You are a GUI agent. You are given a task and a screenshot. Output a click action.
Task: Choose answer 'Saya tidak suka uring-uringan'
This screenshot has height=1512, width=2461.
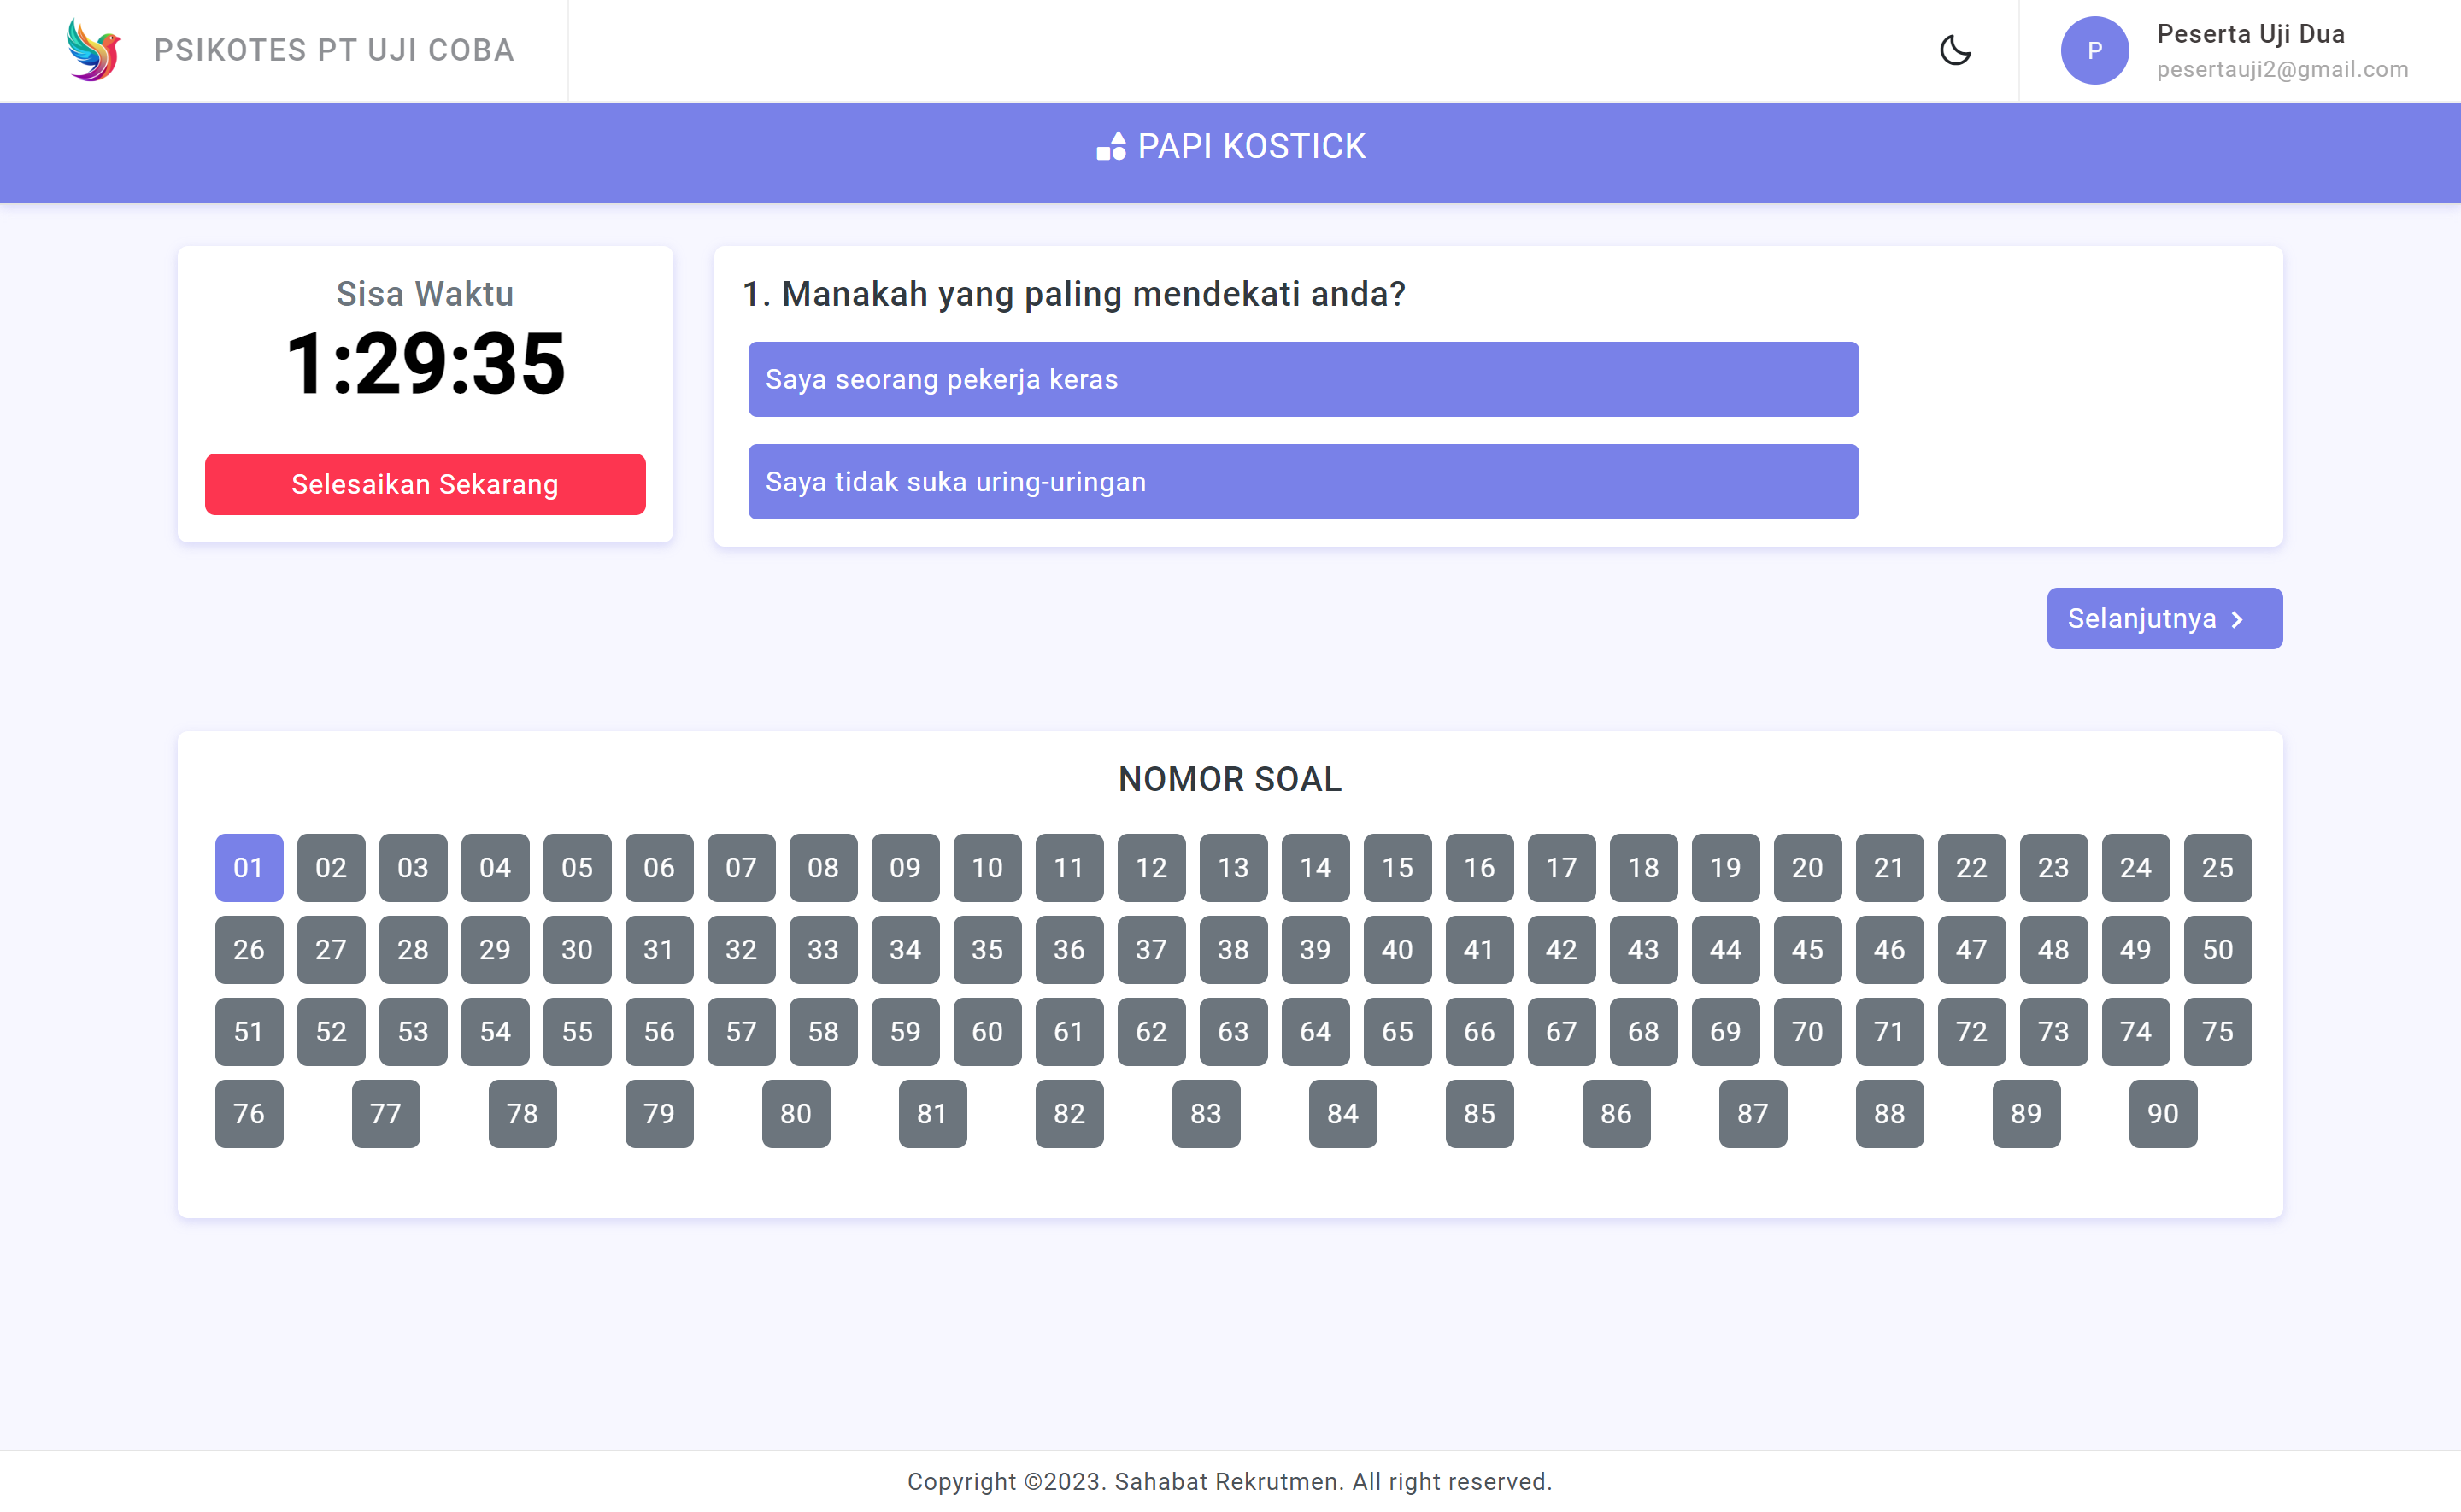(1302, 482)
